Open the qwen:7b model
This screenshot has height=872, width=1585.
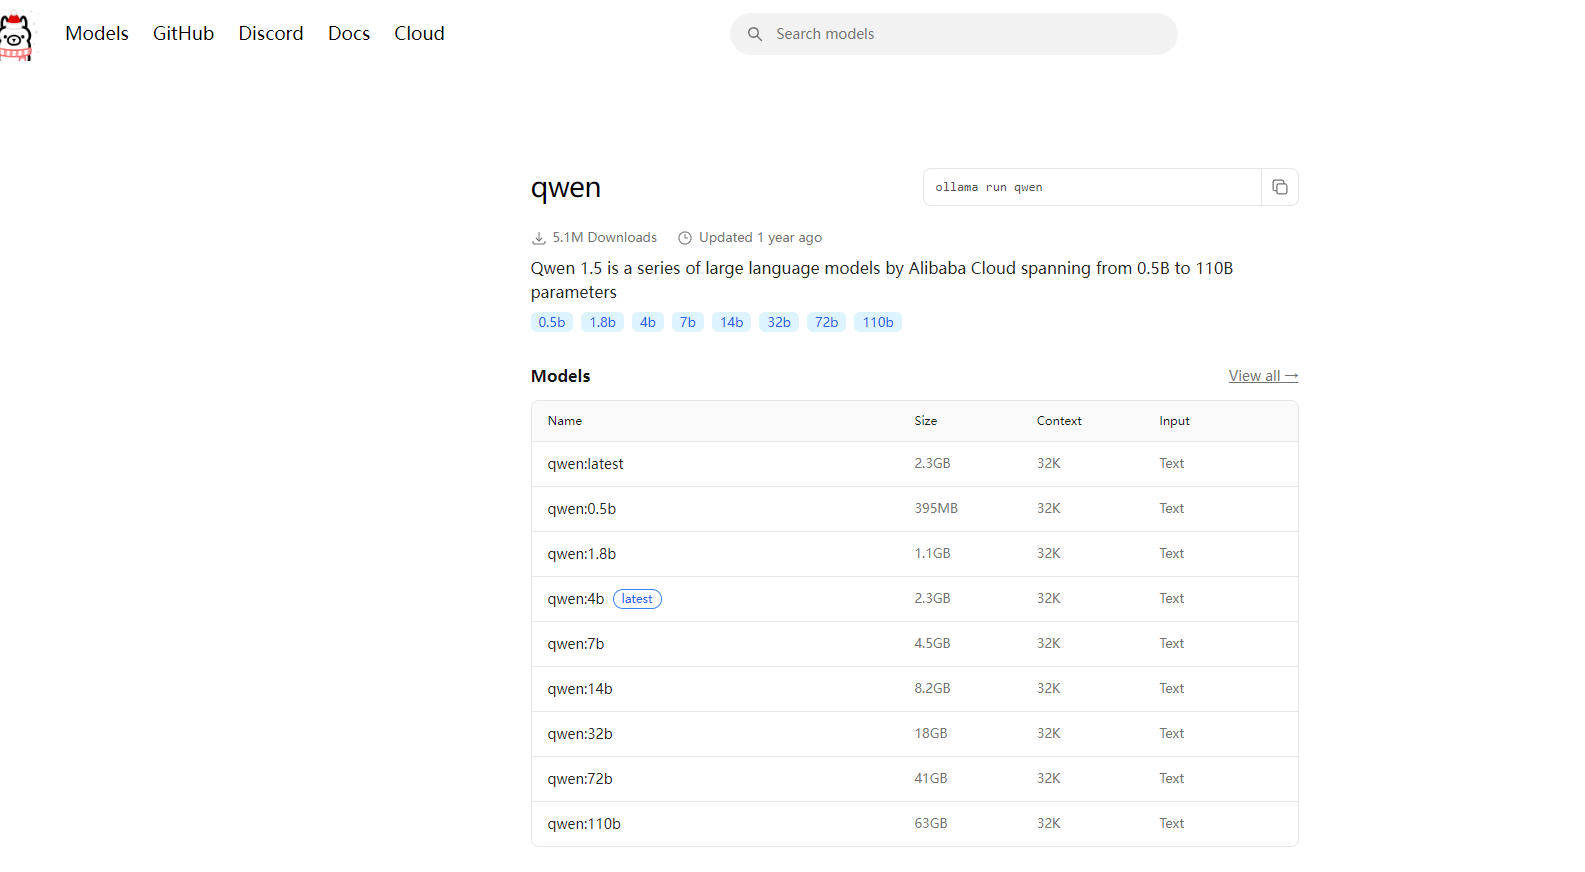576,644
